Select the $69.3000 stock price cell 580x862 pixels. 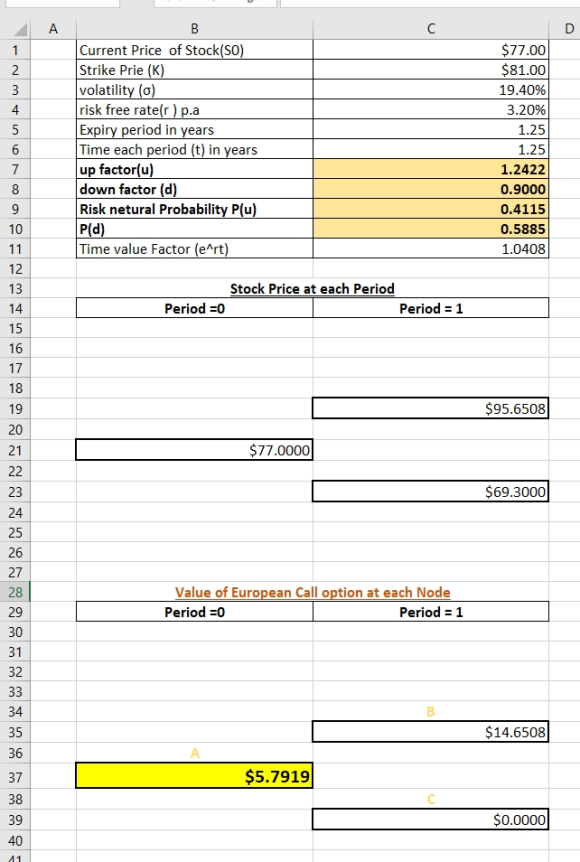coord(430,491)
